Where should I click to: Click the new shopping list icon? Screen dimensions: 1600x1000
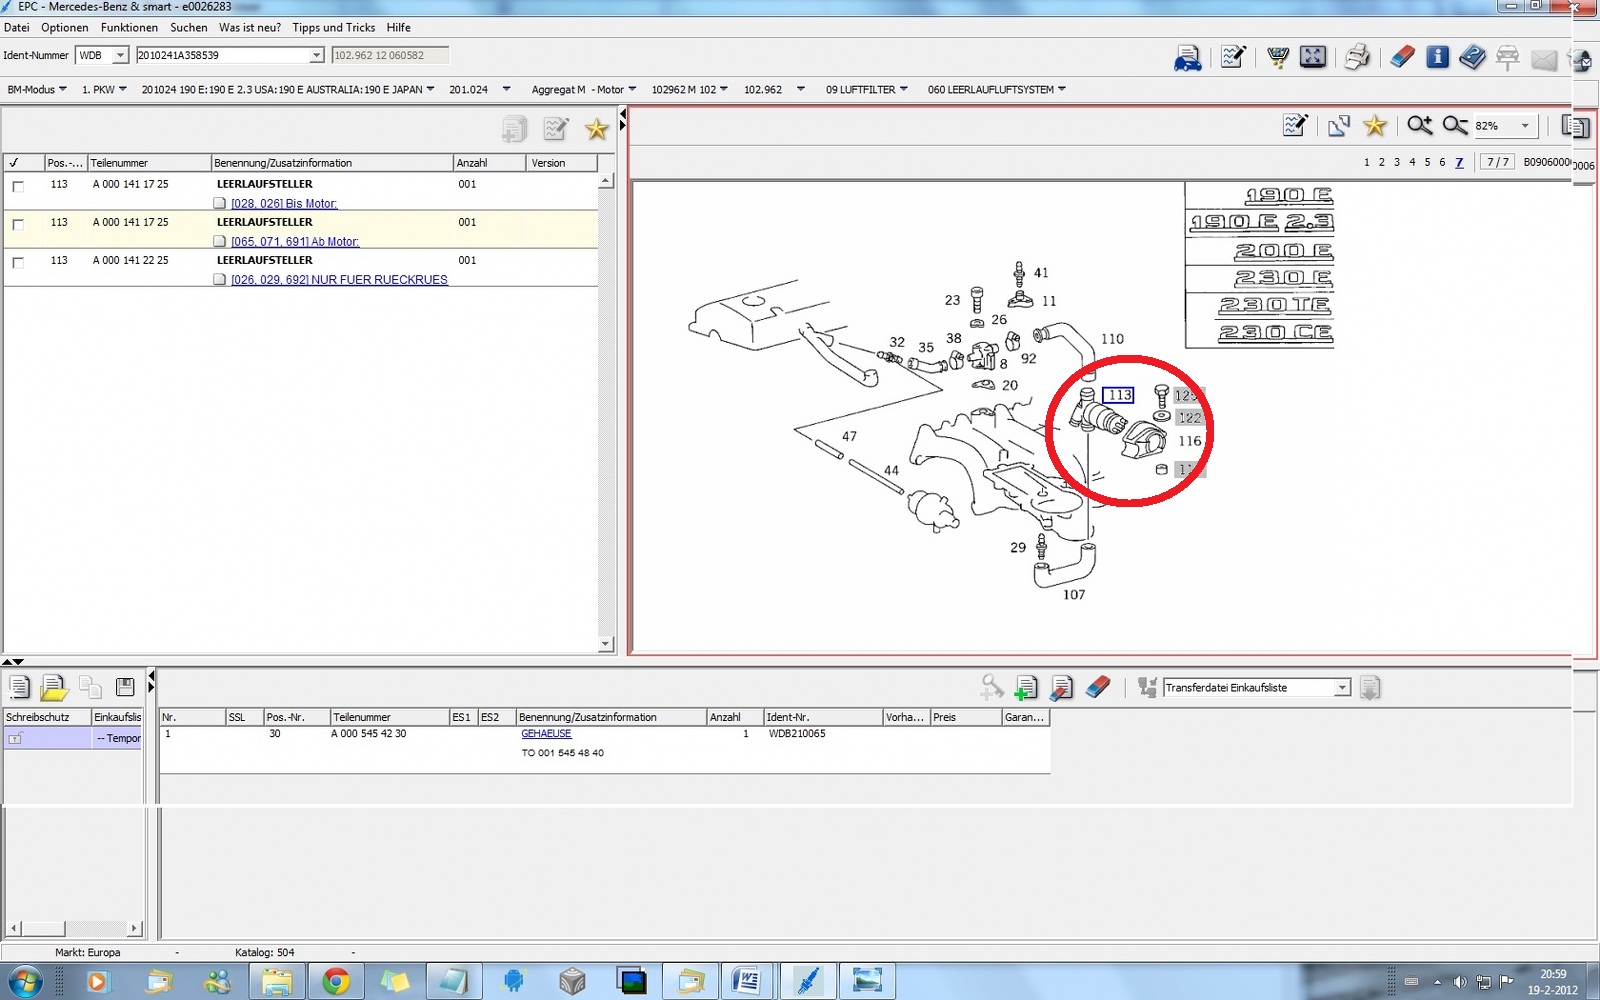19,687
